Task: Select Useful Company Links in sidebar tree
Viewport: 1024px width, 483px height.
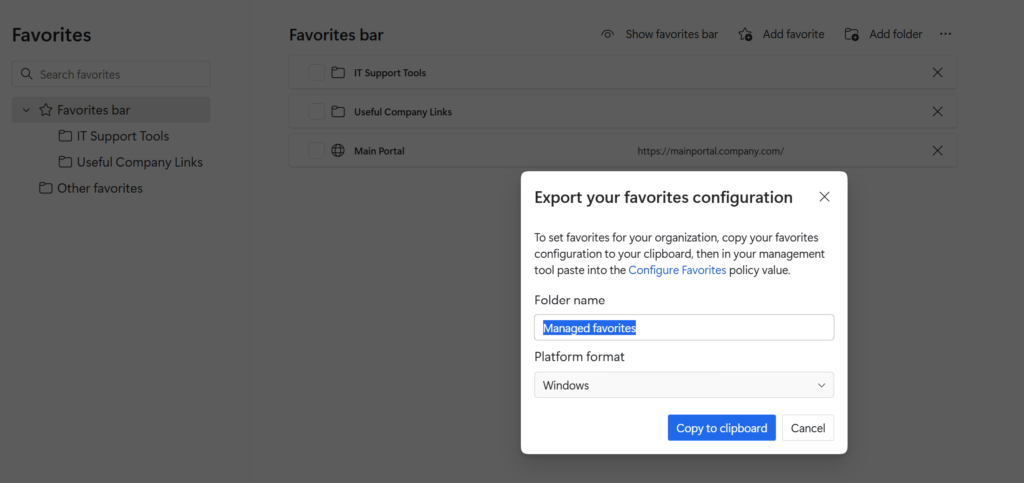Action: coord(140,162)
